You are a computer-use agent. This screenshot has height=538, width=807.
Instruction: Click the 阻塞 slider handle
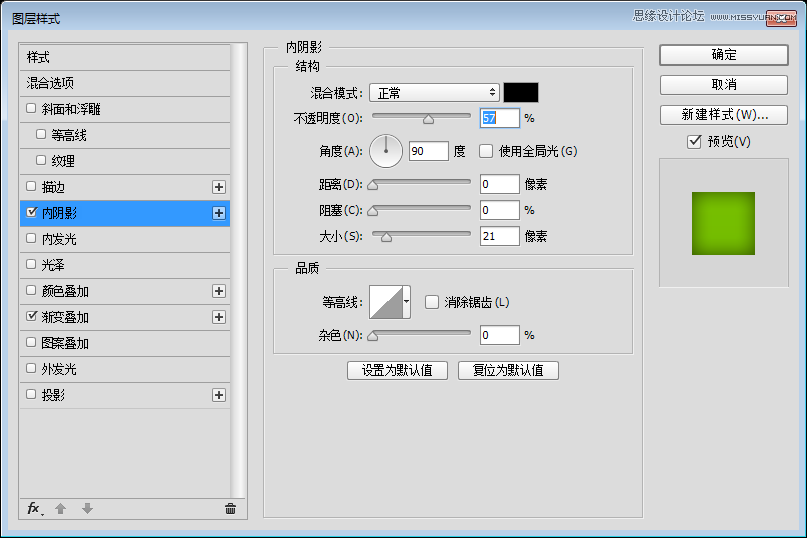click(373, 211)
